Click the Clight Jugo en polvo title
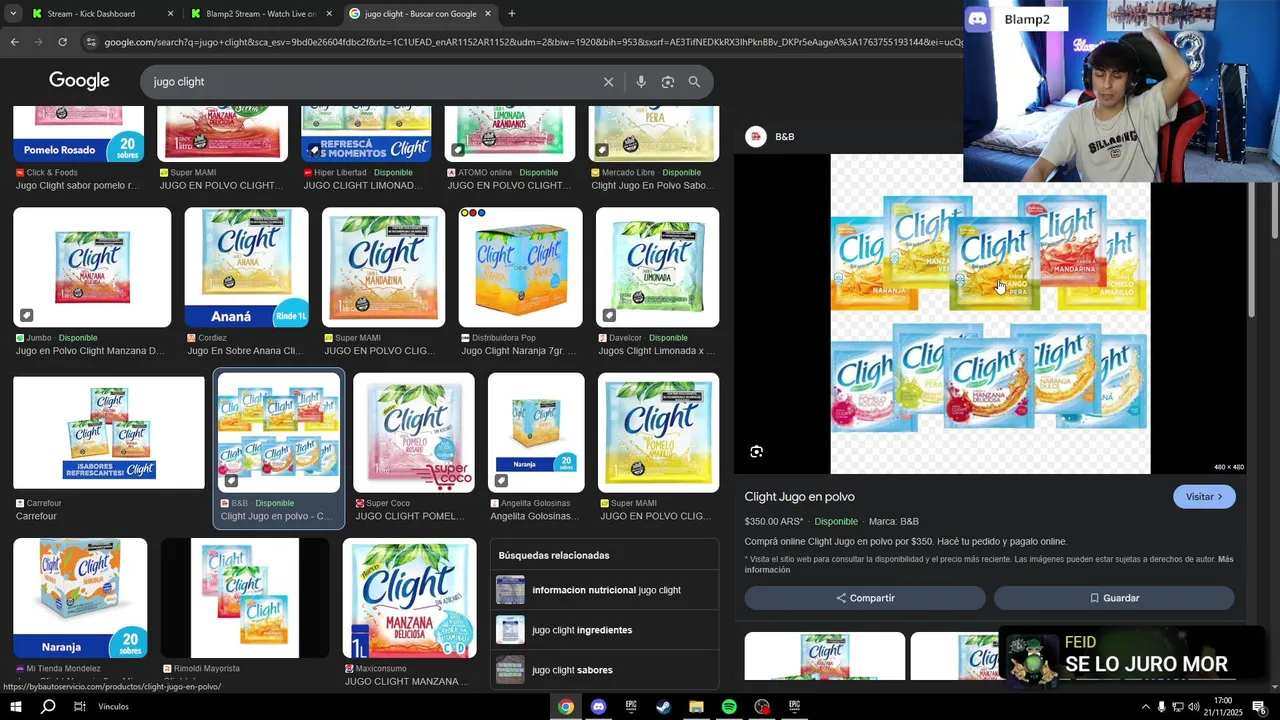The width and height of the screenshot is (1280, 720). [799, 497]
